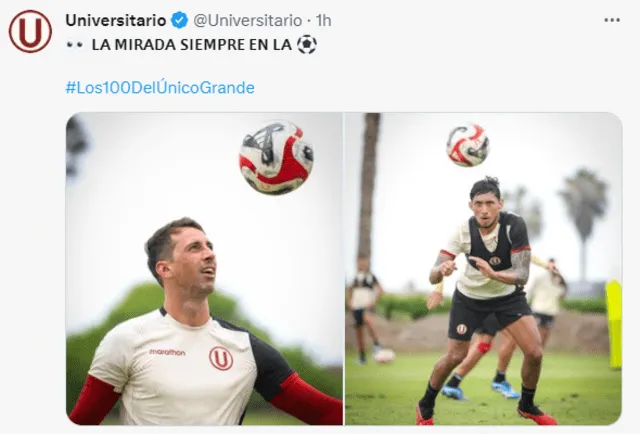Click the Universitario display name

pos(116,20)
